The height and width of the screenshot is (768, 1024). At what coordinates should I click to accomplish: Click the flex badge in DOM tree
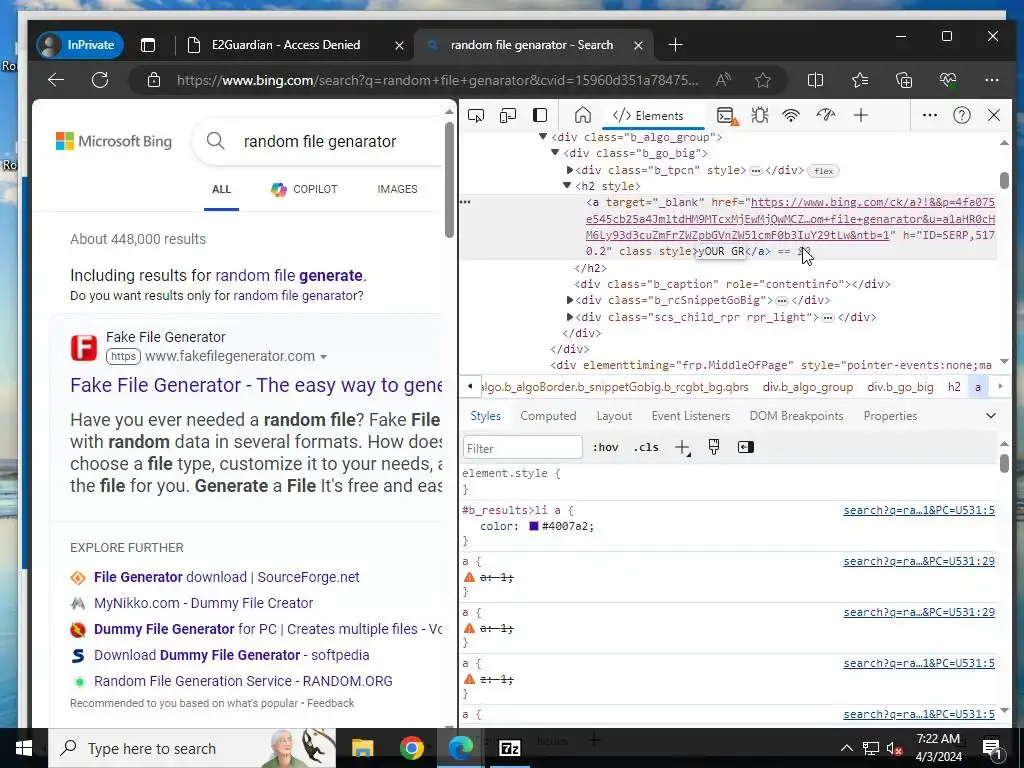click(x=824, y=171)
